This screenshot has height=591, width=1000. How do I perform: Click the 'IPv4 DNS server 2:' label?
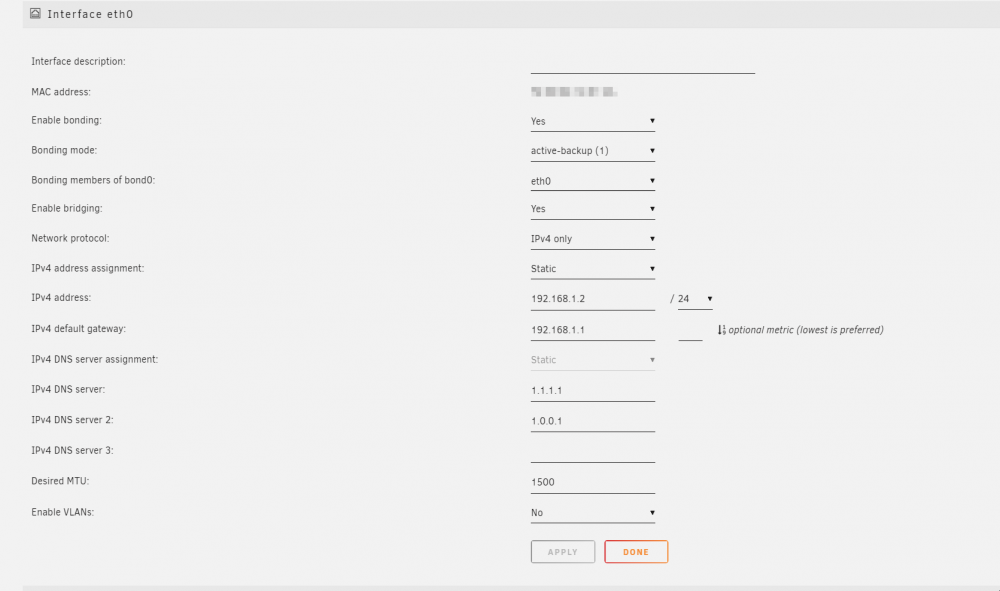73,420
